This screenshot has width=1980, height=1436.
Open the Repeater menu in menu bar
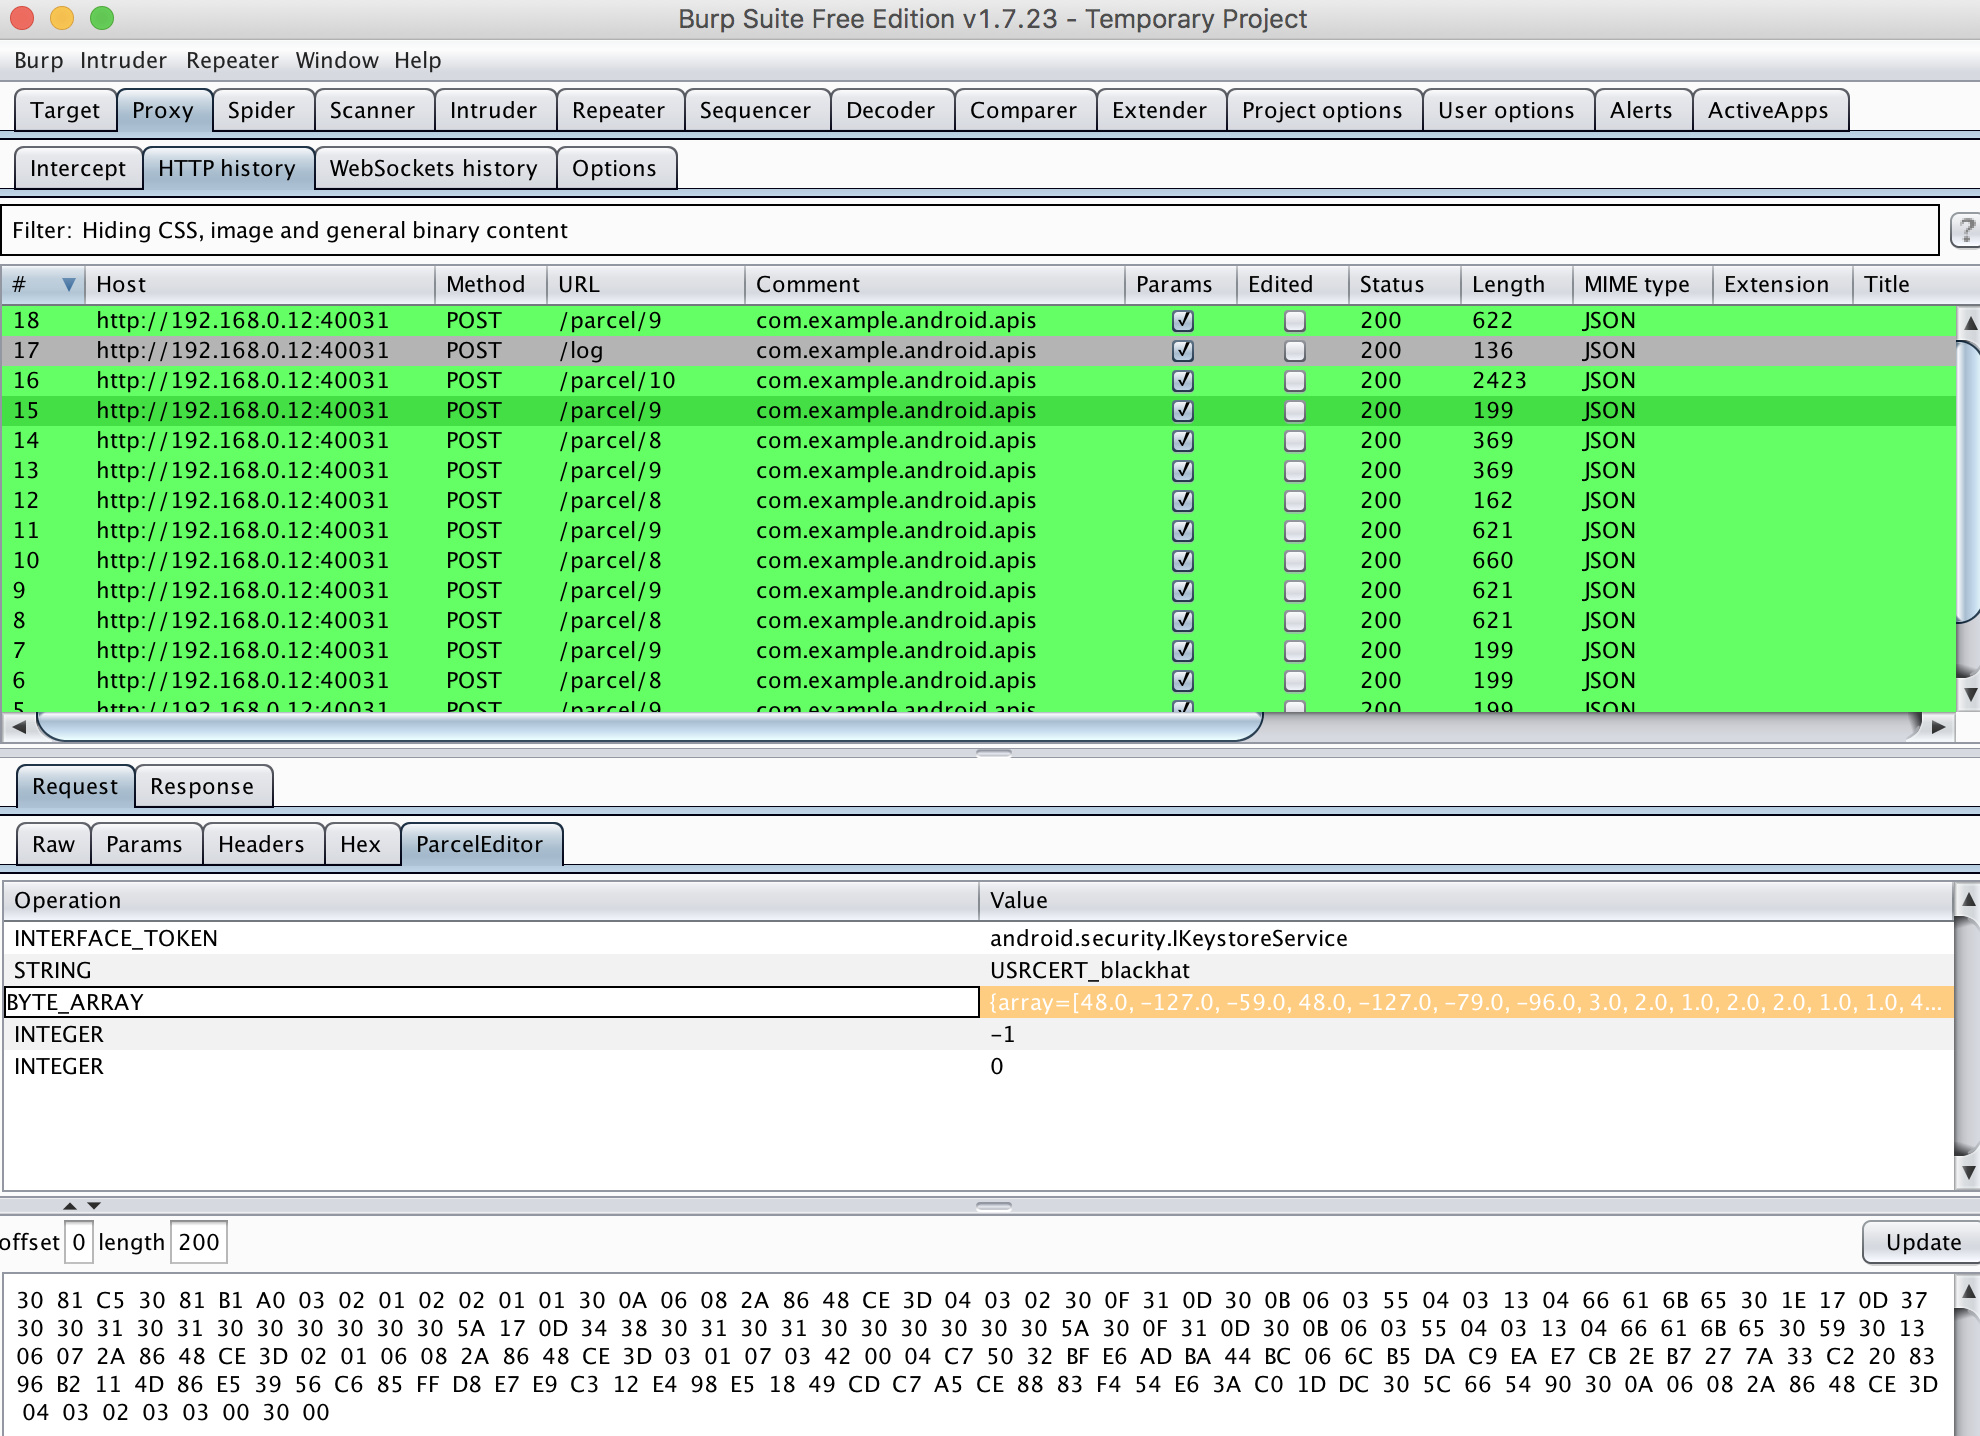click(232, 60)
